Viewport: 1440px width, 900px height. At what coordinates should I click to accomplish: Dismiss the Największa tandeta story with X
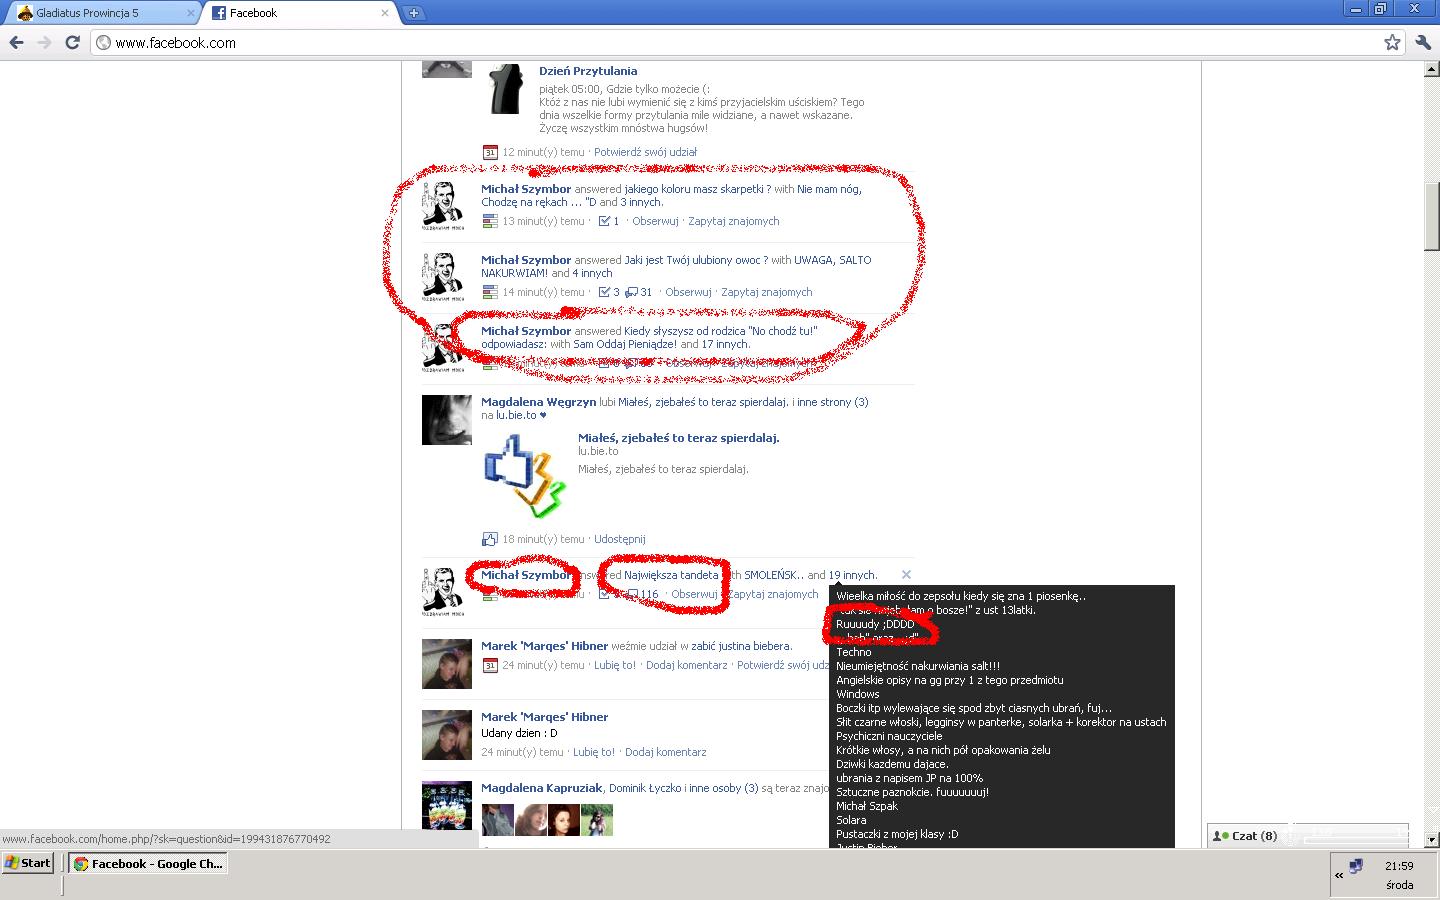pyautogui.click(x=906, y=575)
